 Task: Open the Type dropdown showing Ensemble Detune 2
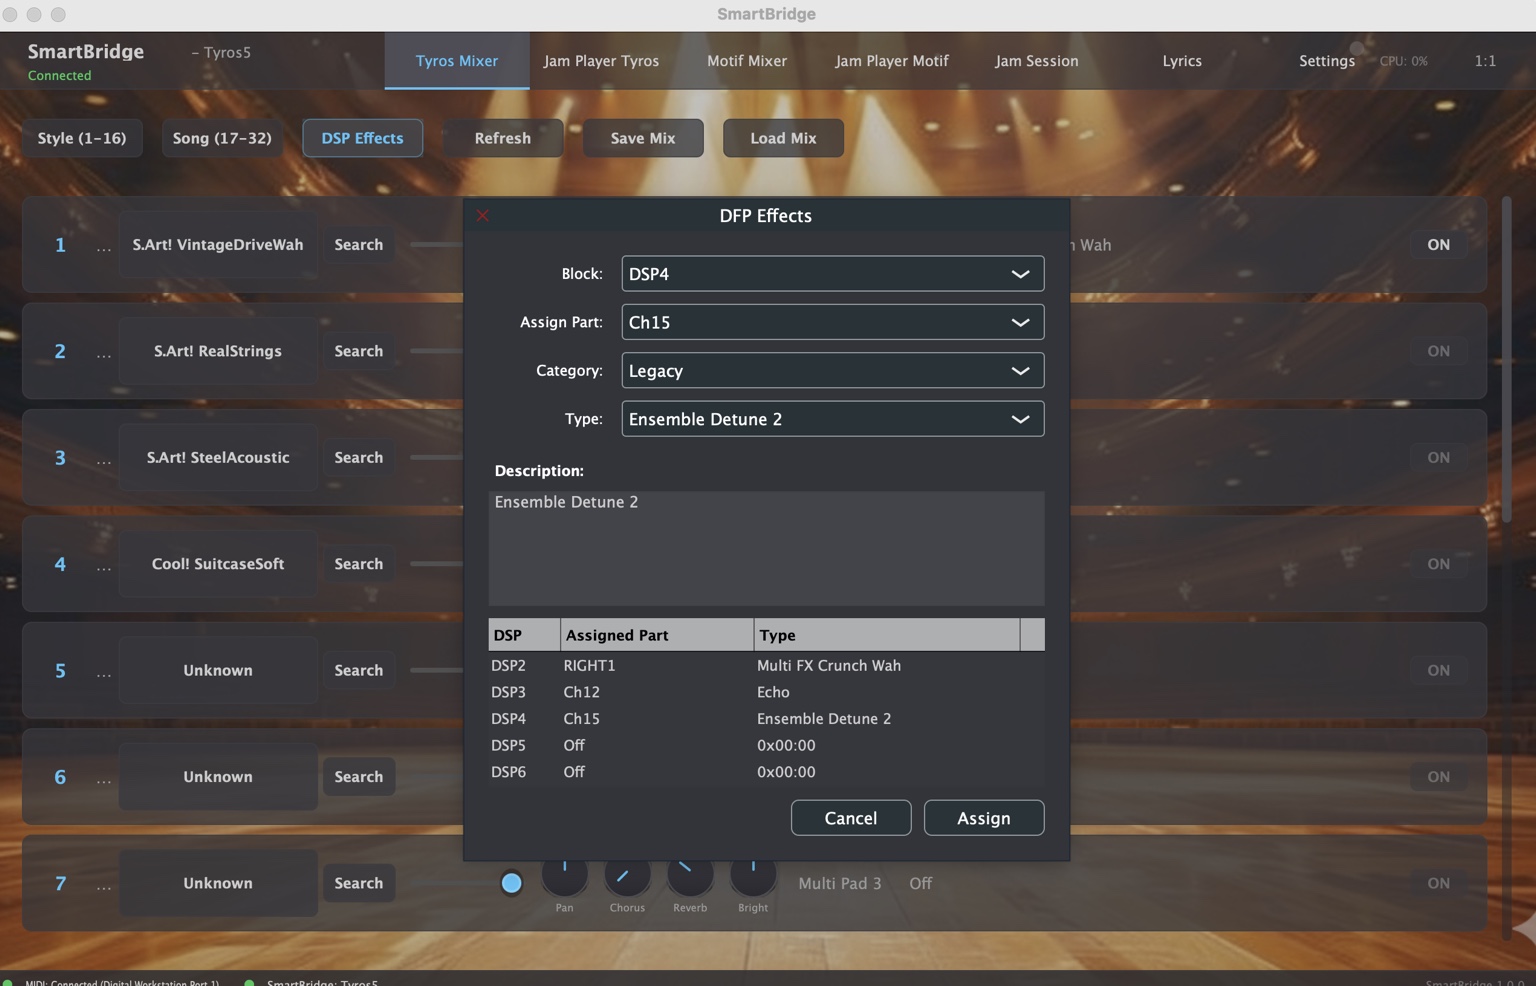click(831, 419)
